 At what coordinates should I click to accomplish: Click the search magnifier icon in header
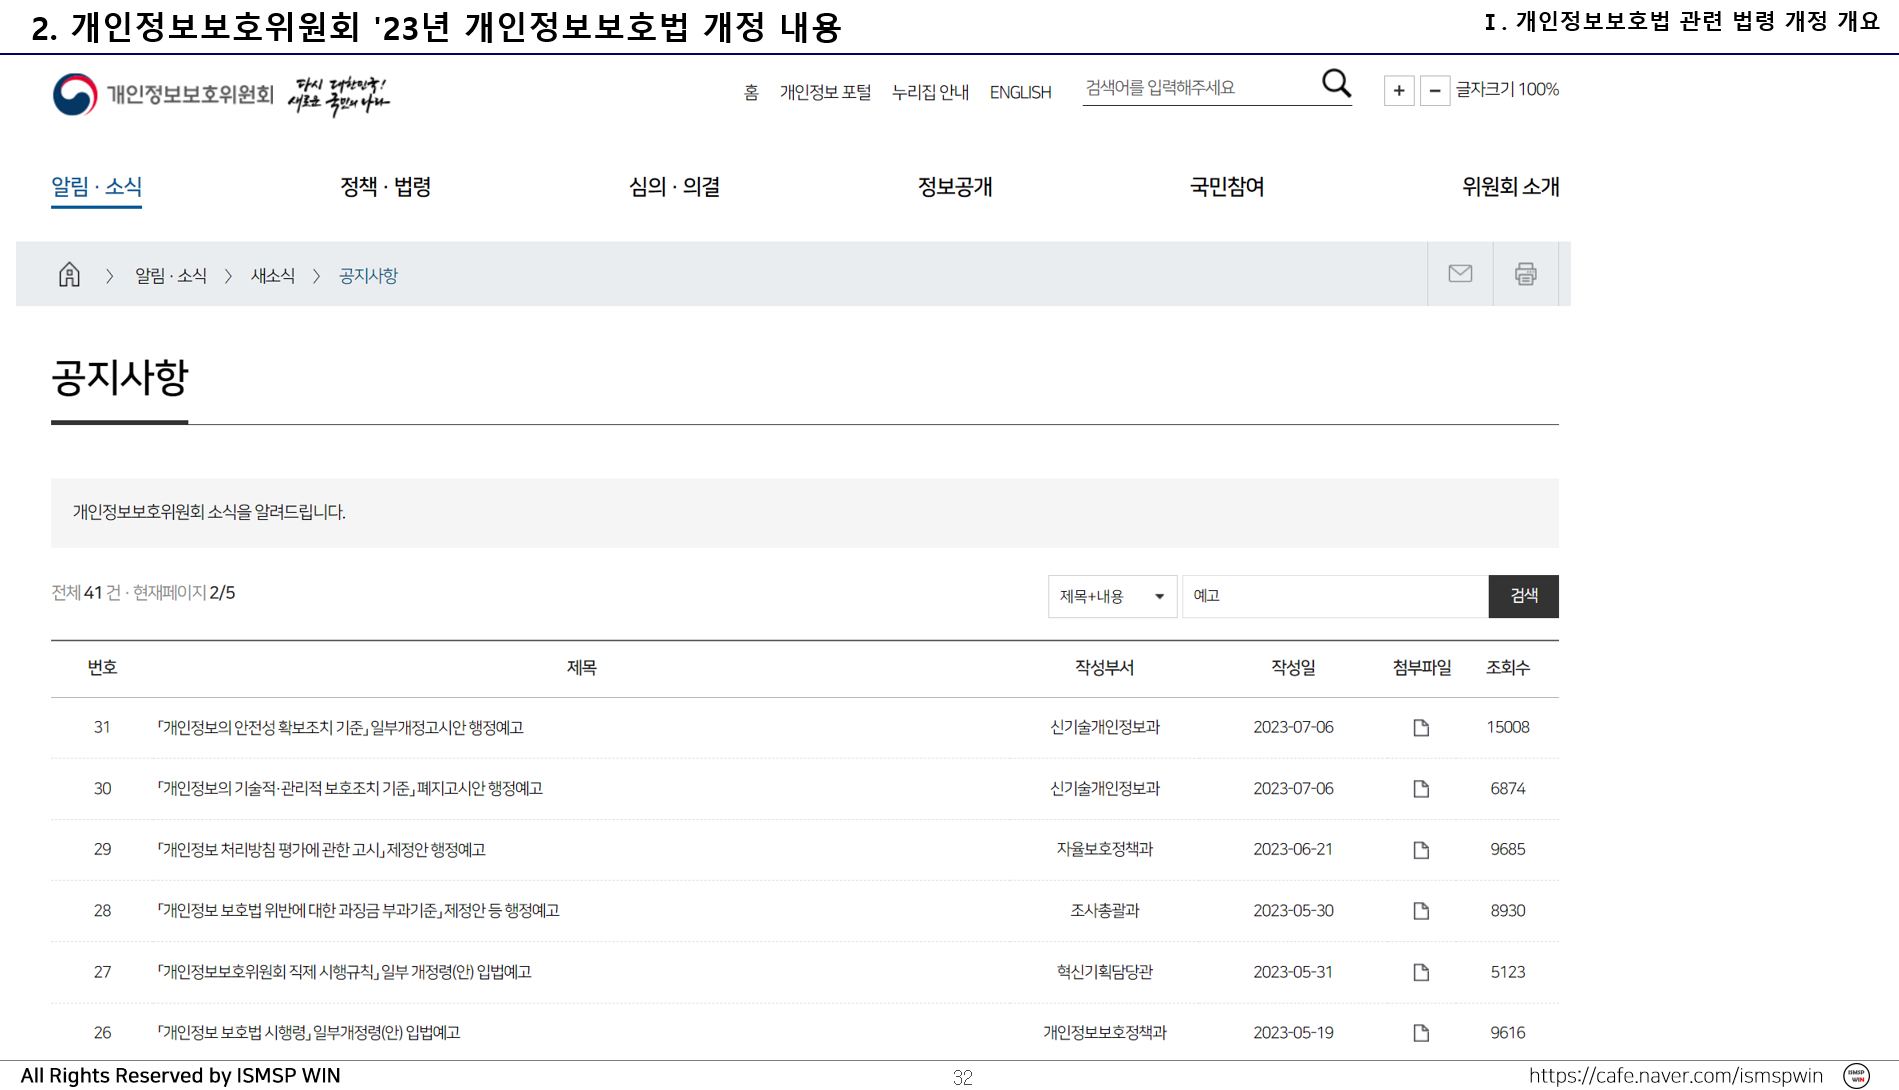[1336, 83]
